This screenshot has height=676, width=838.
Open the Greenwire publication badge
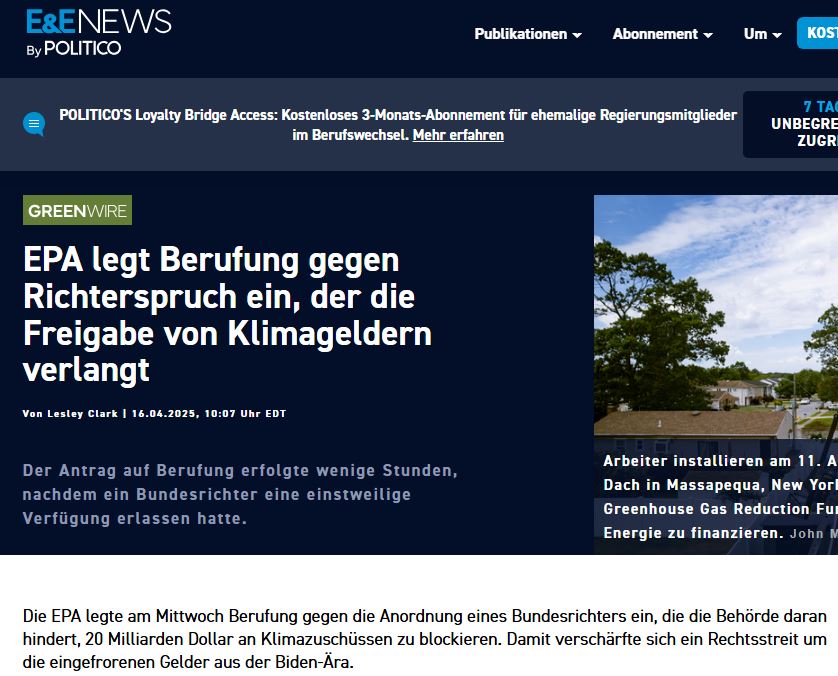click(77, 210)
